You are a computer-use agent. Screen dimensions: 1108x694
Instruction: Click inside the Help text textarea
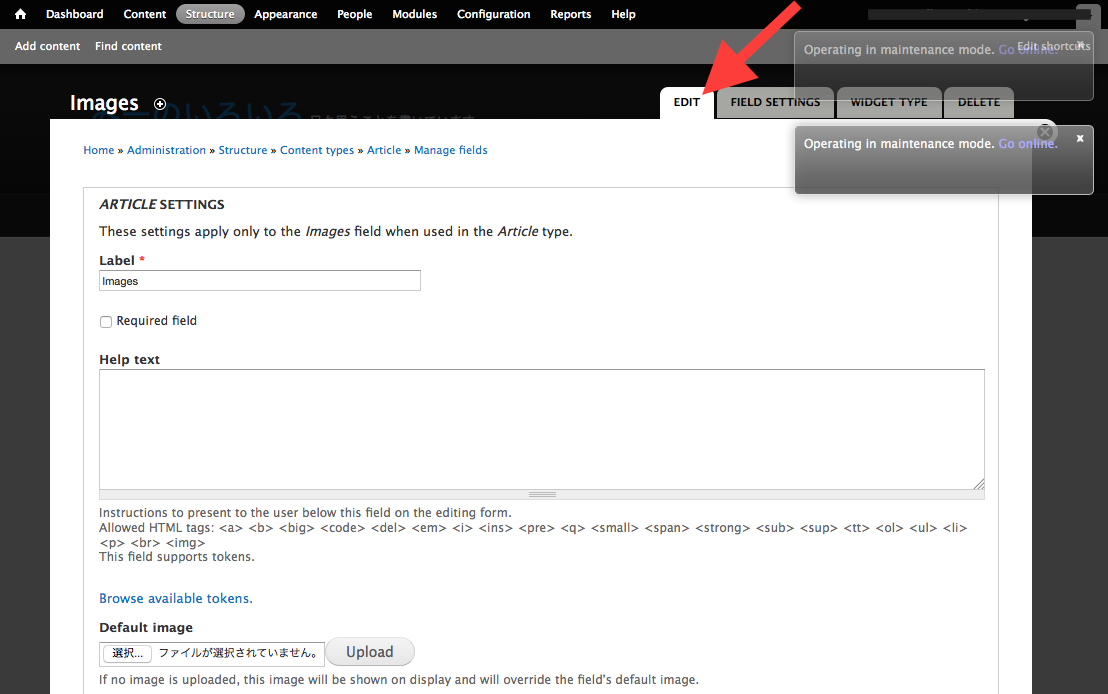click(542, 429)
